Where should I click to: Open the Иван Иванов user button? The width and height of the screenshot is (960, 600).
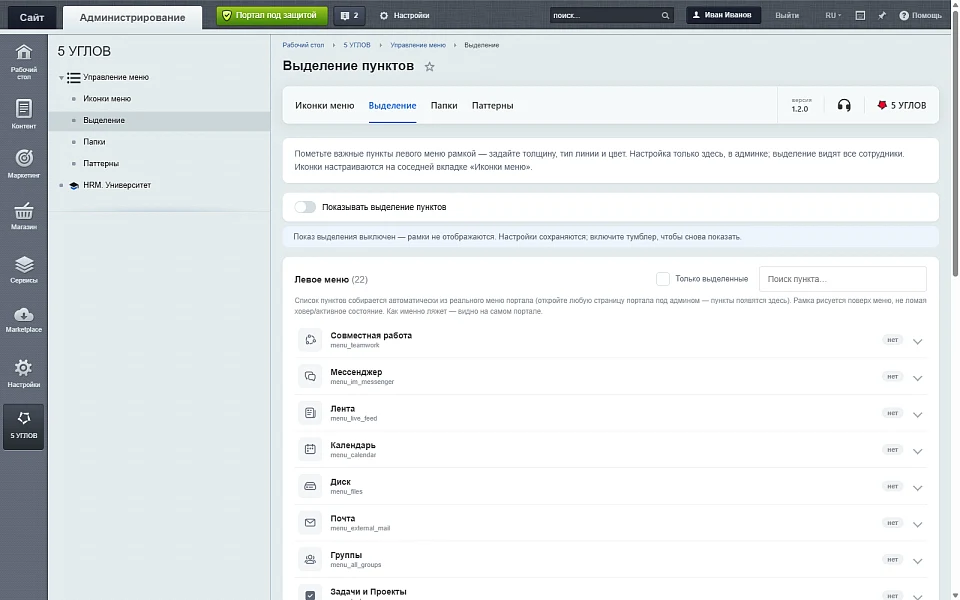[x=723, y=15]
